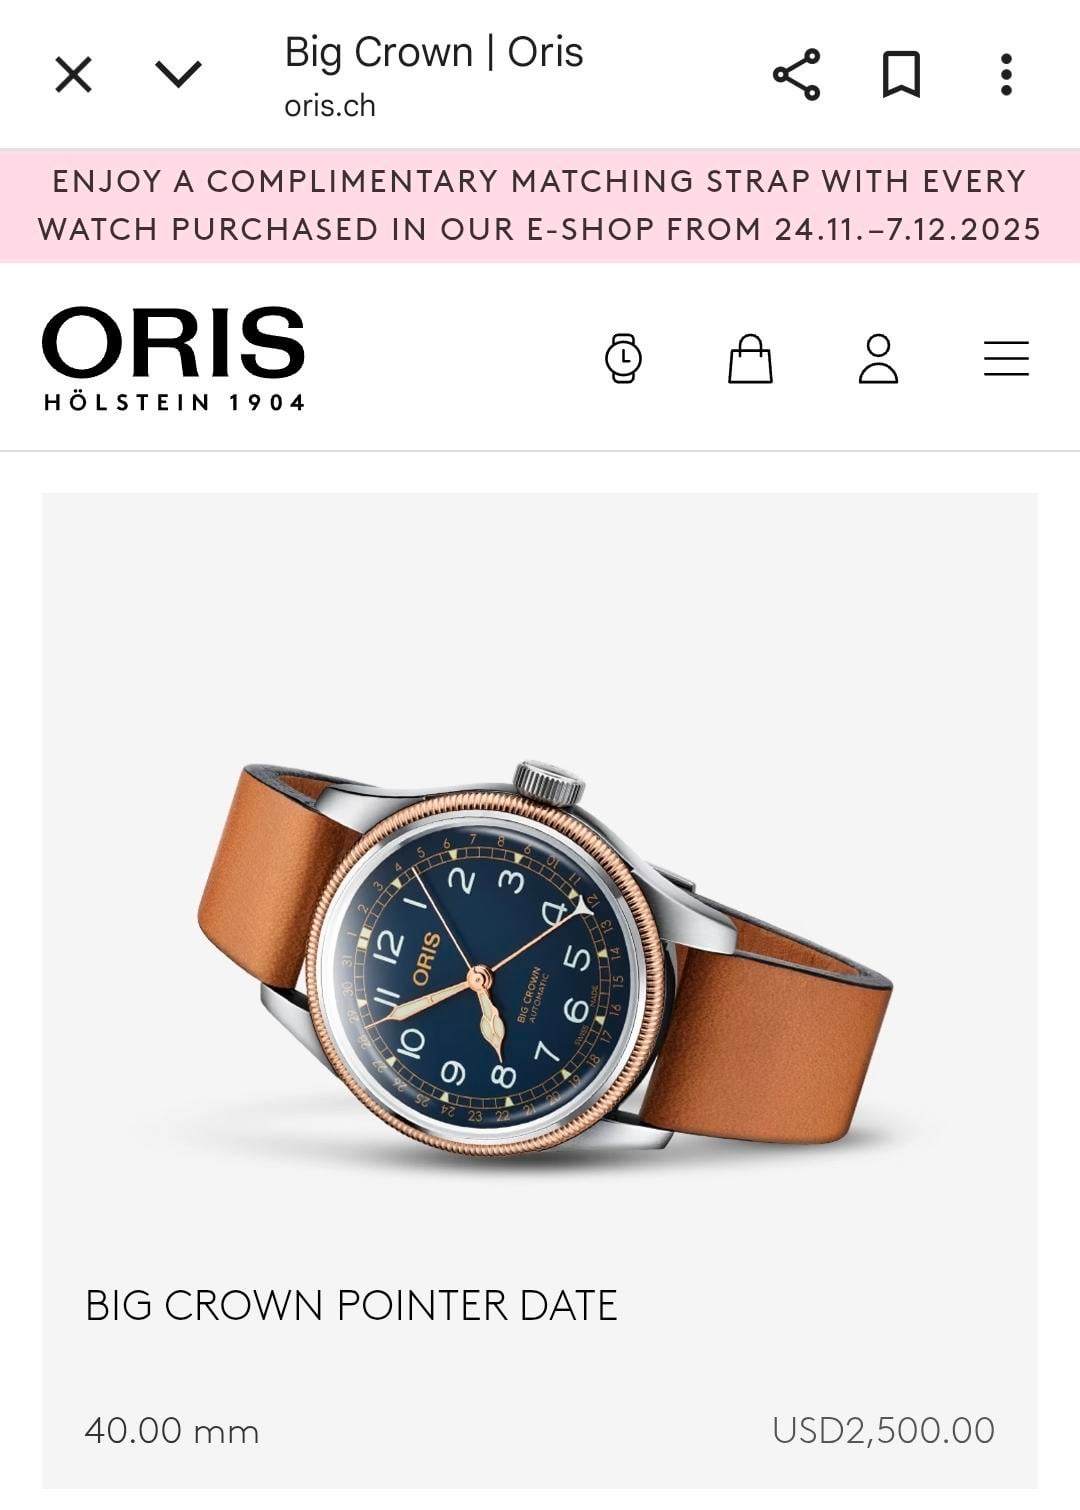The image size is (1080, 1510).
Task: Select the Big Crown Pointer Date title
Action: 351,1305
